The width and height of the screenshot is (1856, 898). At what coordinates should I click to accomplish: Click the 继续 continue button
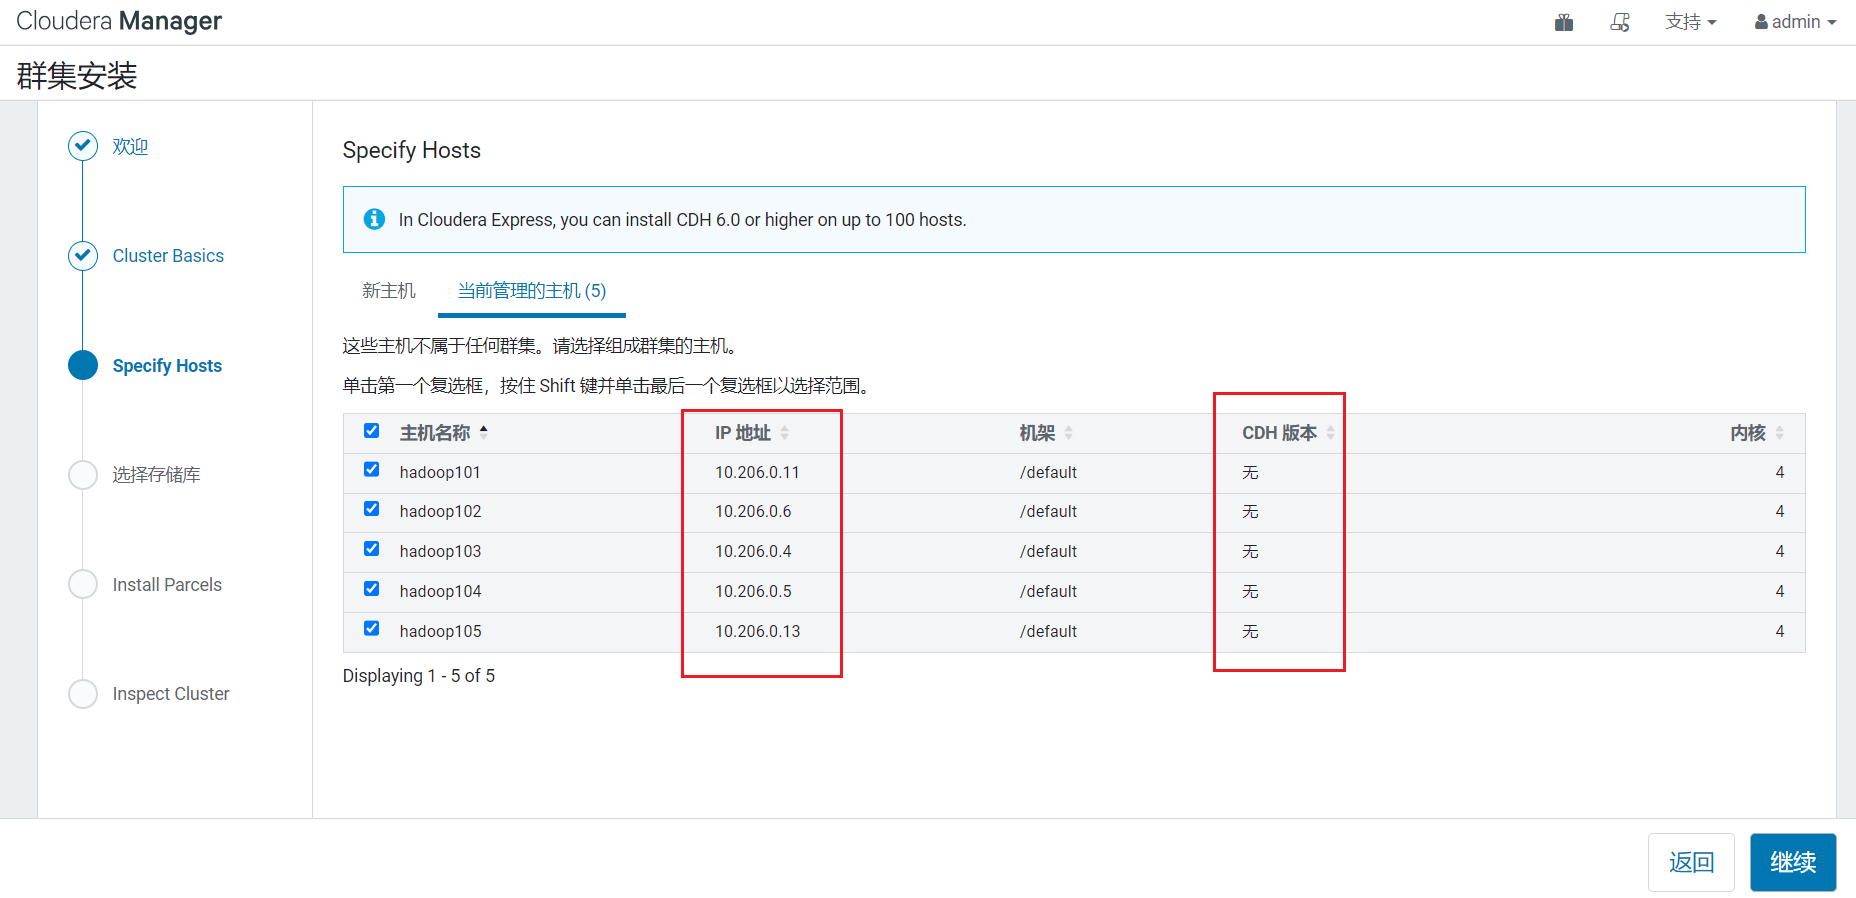coord(1793,862)
